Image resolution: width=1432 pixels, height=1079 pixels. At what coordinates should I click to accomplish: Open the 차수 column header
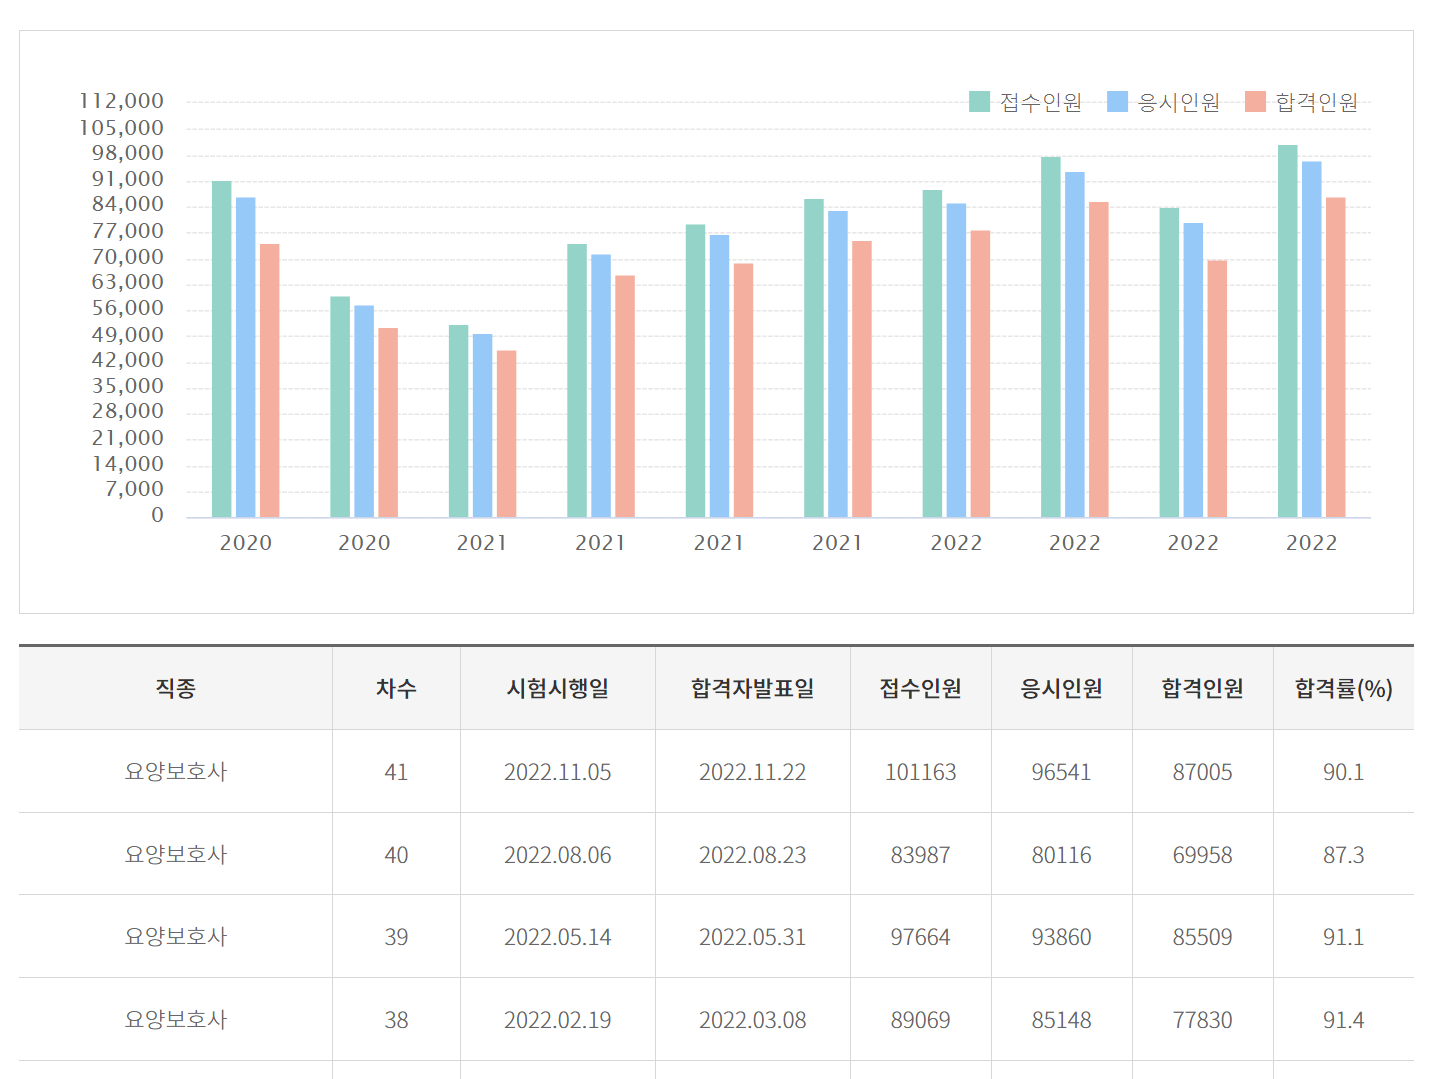point(396,688)
